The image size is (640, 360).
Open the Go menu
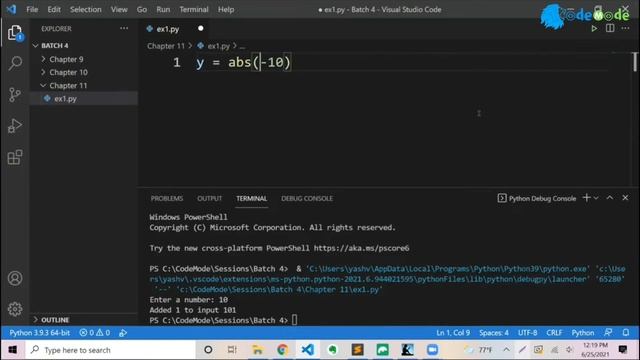[142, 9]
